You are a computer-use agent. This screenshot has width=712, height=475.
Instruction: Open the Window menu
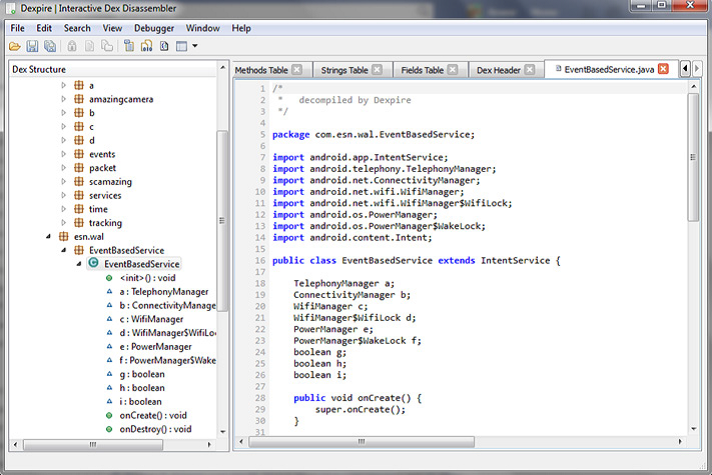pyautogui.click(x=203, y=28)
